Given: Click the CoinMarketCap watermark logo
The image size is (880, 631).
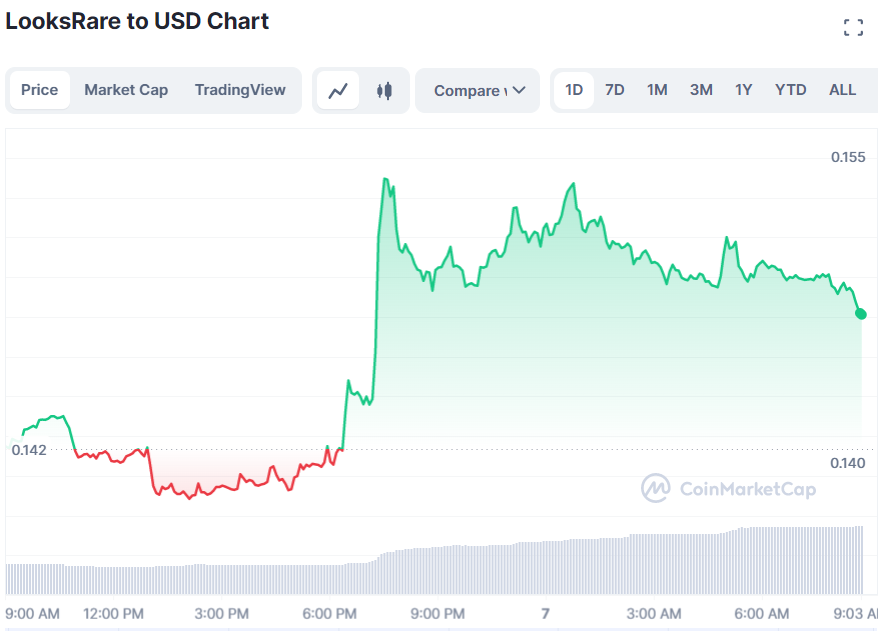Looking at the screenshot, I should (729, 489).
